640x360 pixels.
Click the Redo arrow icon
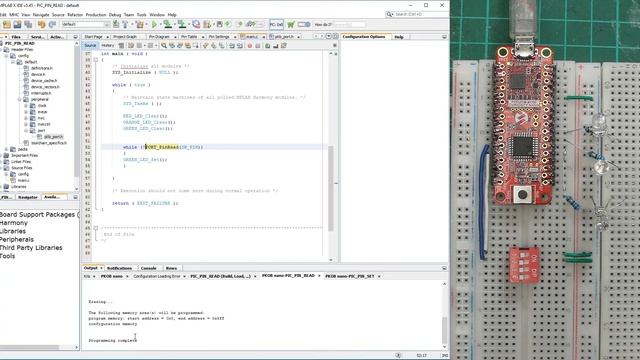pos(52,24)
